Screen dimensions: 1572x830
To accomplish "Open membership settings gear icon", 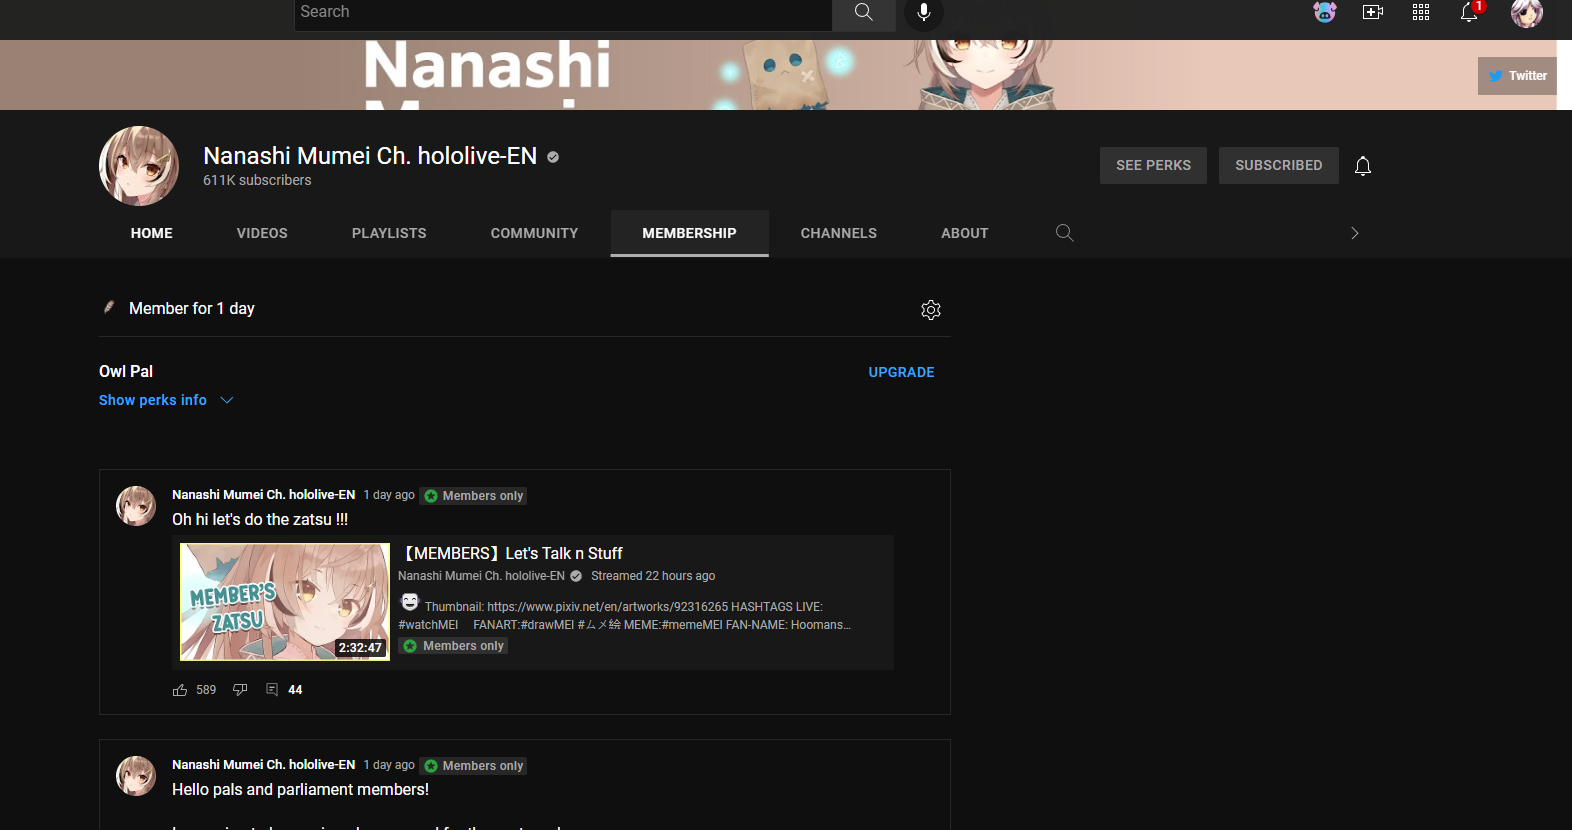I will 931,310.
